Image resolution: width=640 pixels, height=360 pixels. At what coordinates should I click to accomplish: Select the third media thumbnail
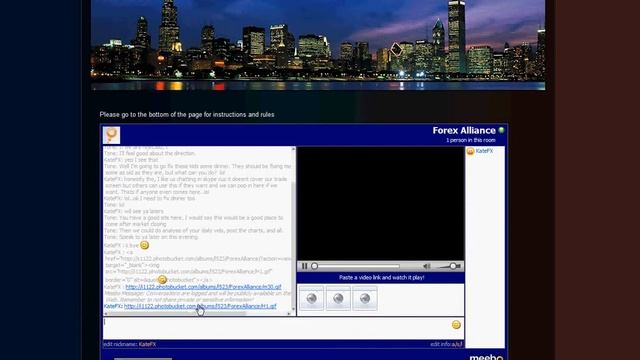tap(364, 298)
